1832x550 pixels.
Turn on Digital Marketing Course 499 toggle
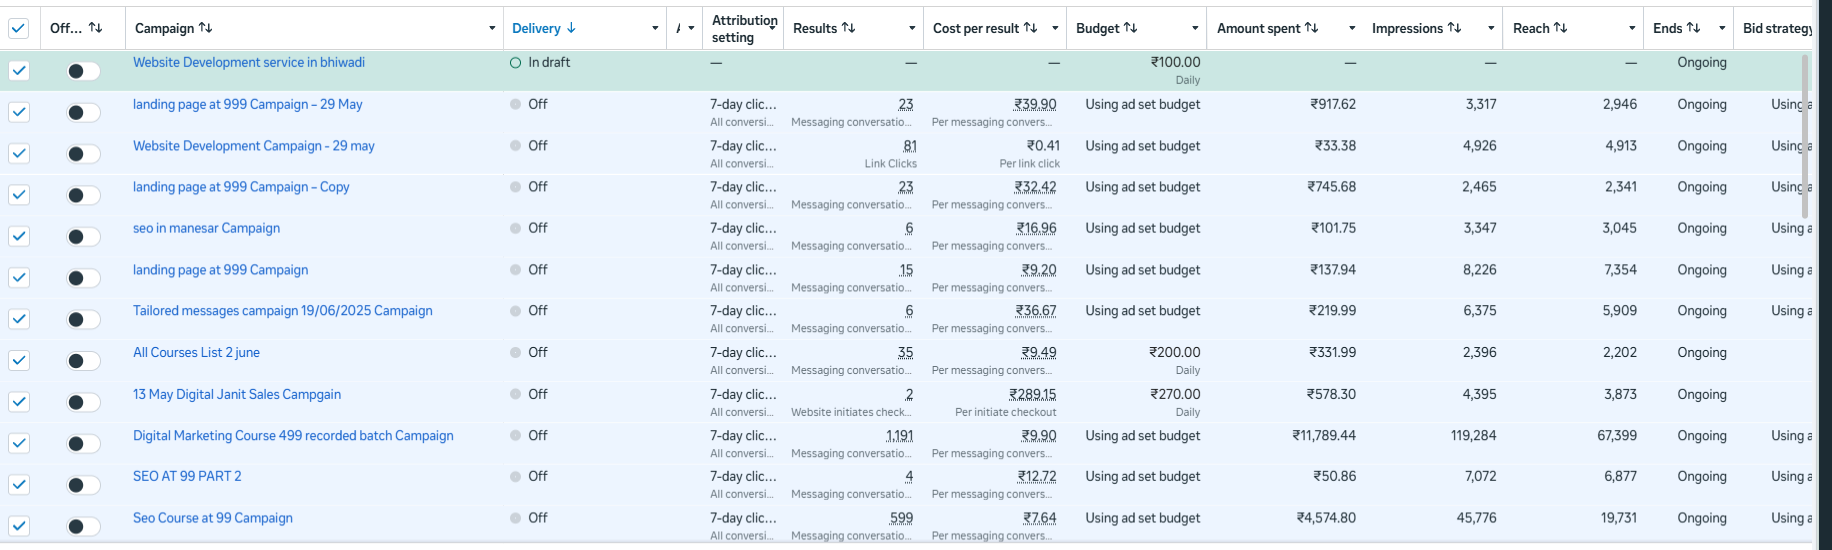(83, 444)
